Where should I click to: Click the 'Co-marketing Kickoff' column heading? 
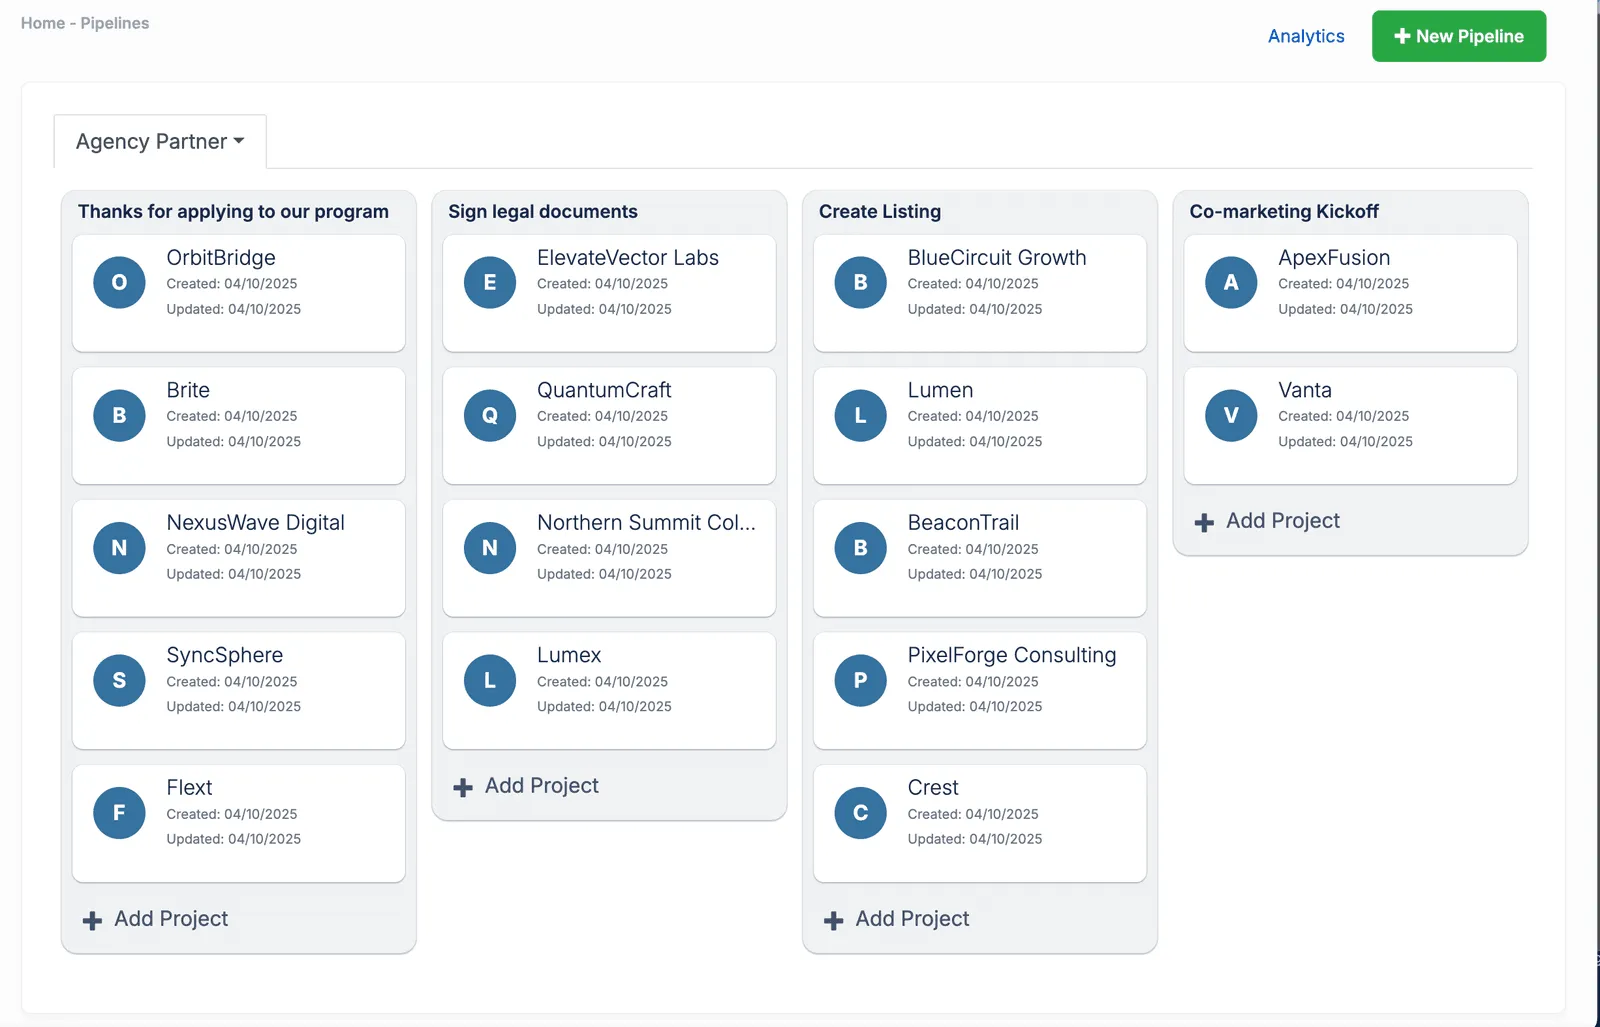coord(1284,211)
